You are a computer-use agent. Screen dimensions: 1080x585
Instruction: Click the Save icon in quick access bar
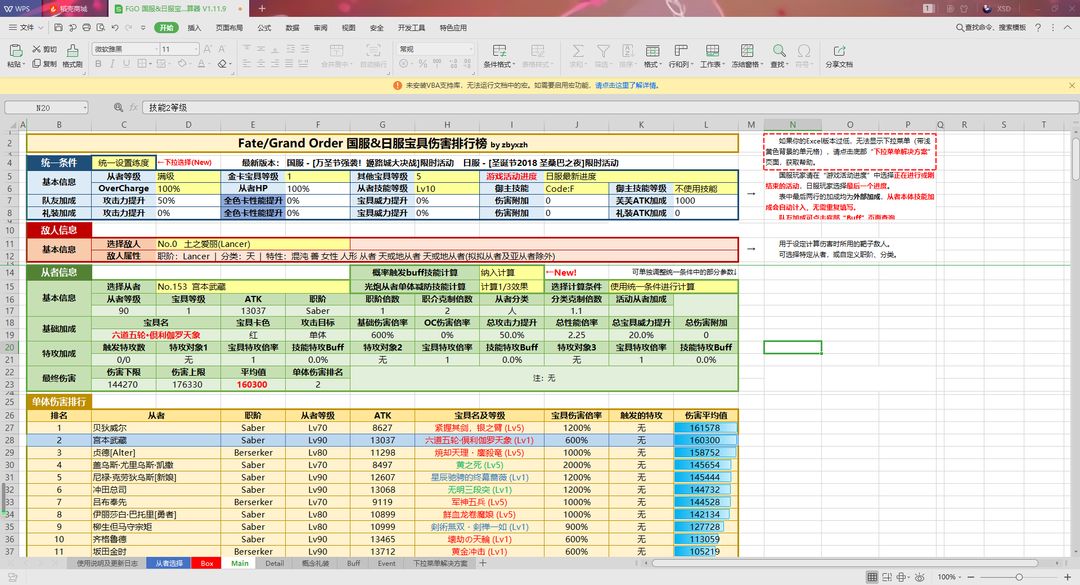(x=58, y=28)
